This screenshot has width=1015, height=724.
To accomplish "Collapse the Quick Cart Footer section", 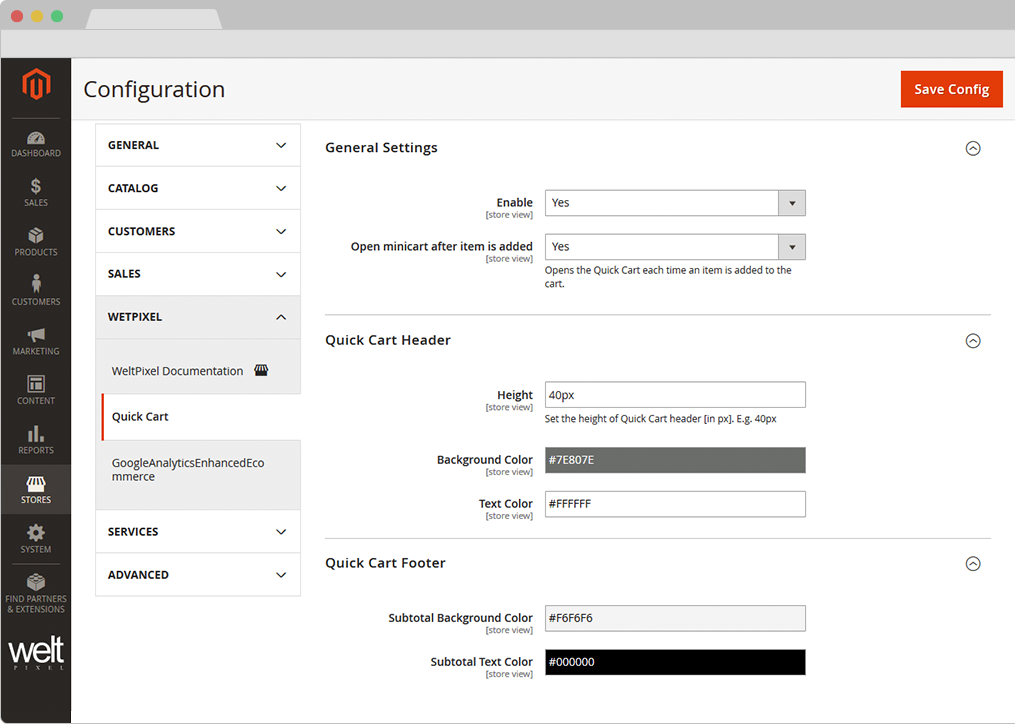I will [972, 564].
